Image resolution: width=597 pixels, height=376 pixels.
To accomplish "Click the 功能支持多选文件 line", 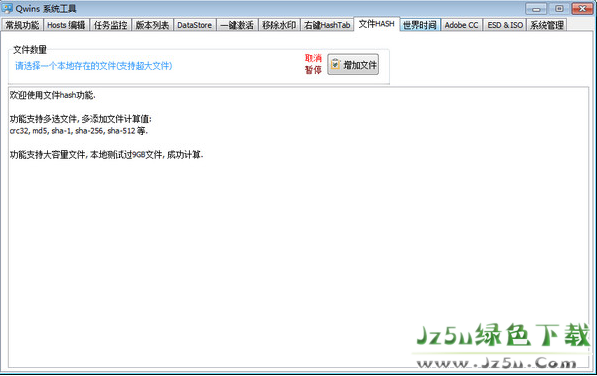I will (x=81, y=119).
